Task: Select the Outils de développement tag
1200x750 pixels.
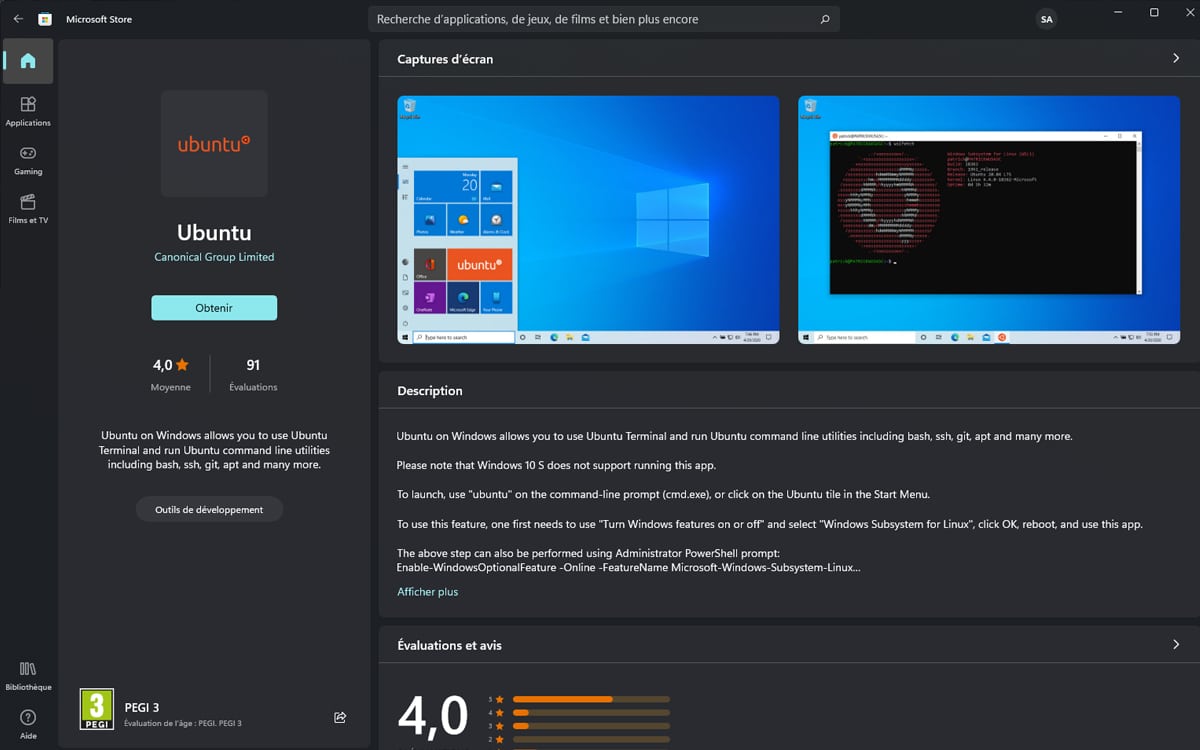Action: tap(209, 510)
